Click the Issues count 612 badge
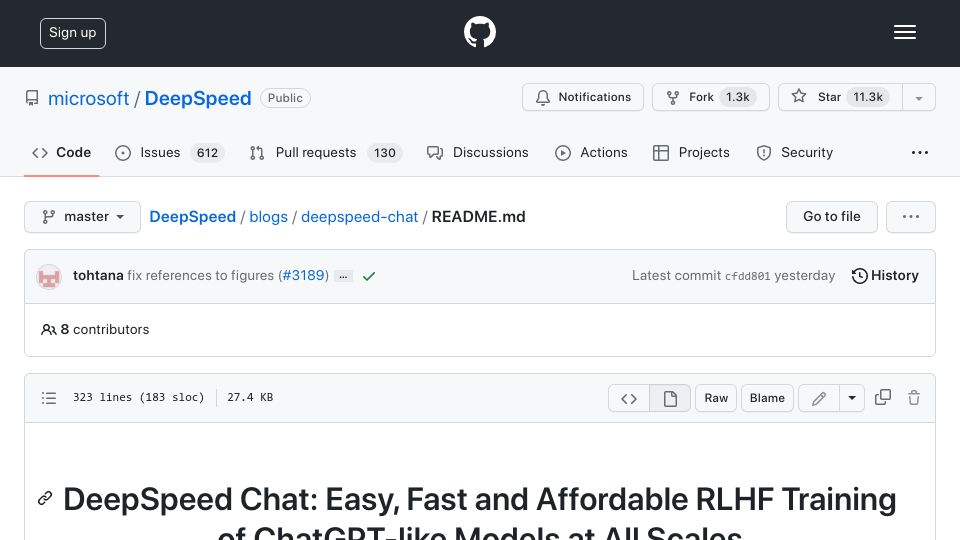 pos(207,152)
